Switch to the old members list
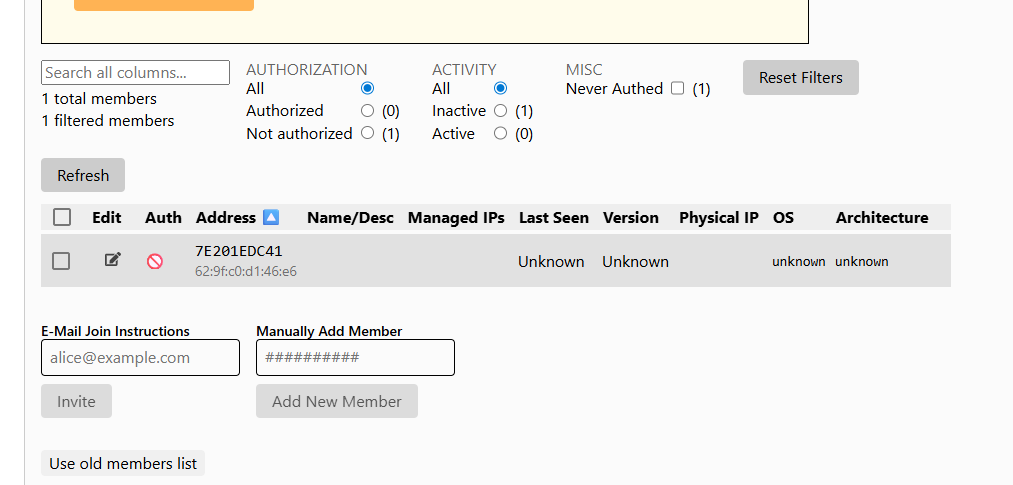The height and width of the screenshot is (485, 1013). click(x=123, y=463)
